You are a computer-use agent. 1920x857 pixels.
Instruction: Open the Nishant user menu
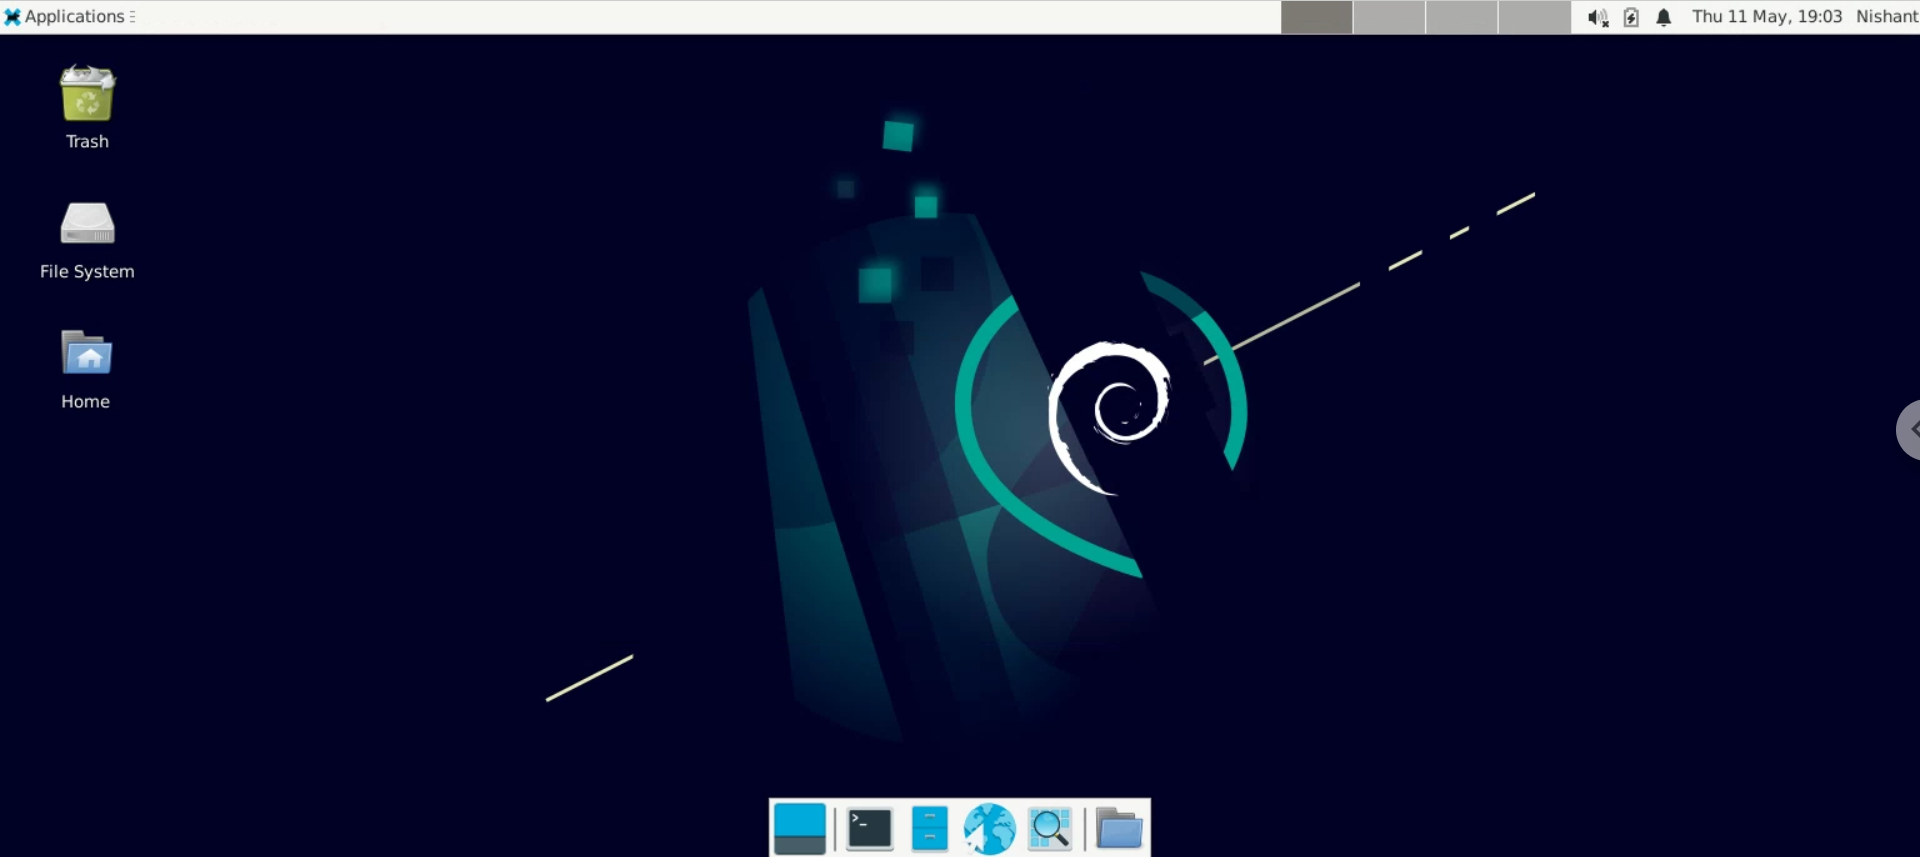click(x=1887, y=17)
